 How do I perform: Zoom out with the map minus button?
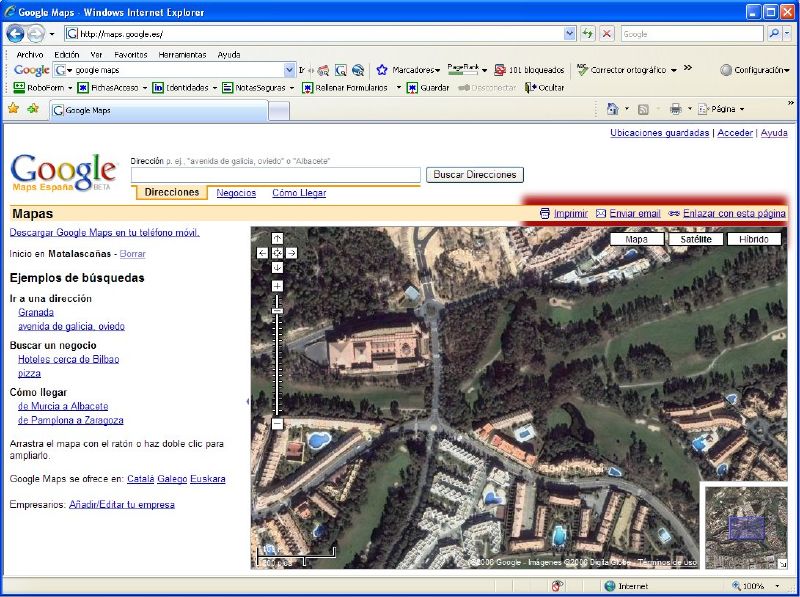click(277, 424)
